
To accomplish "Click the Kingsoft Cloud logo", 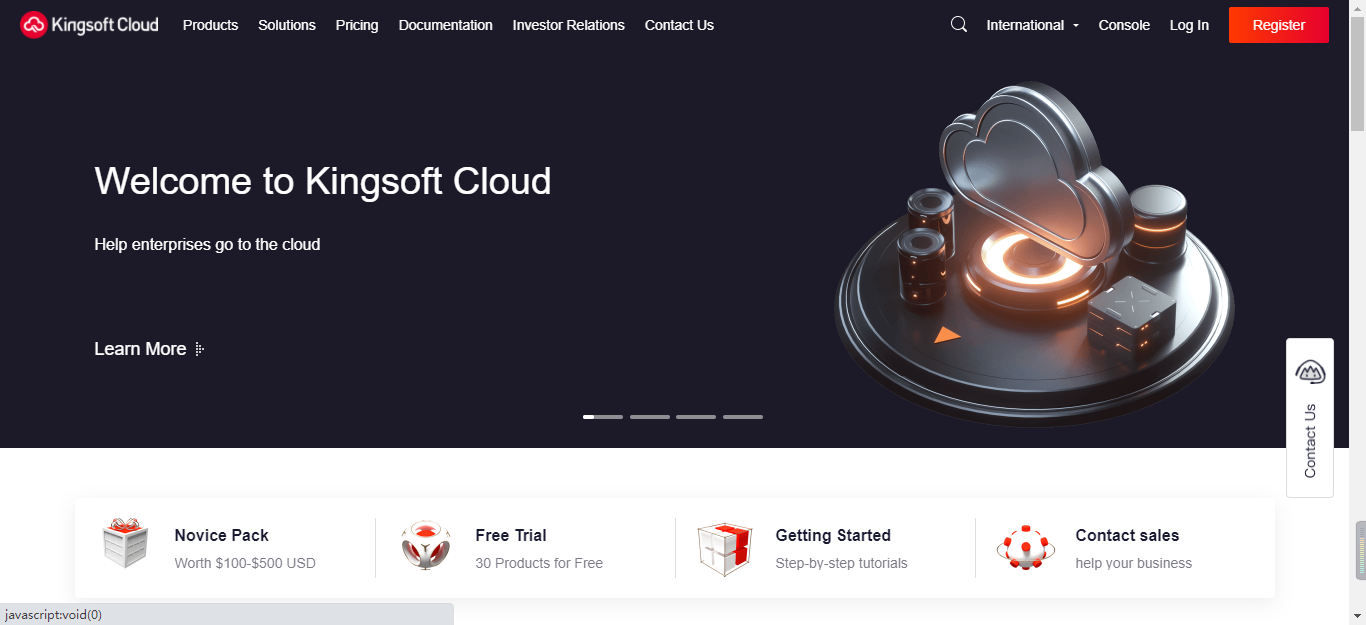I will click(x=89, y=25).
